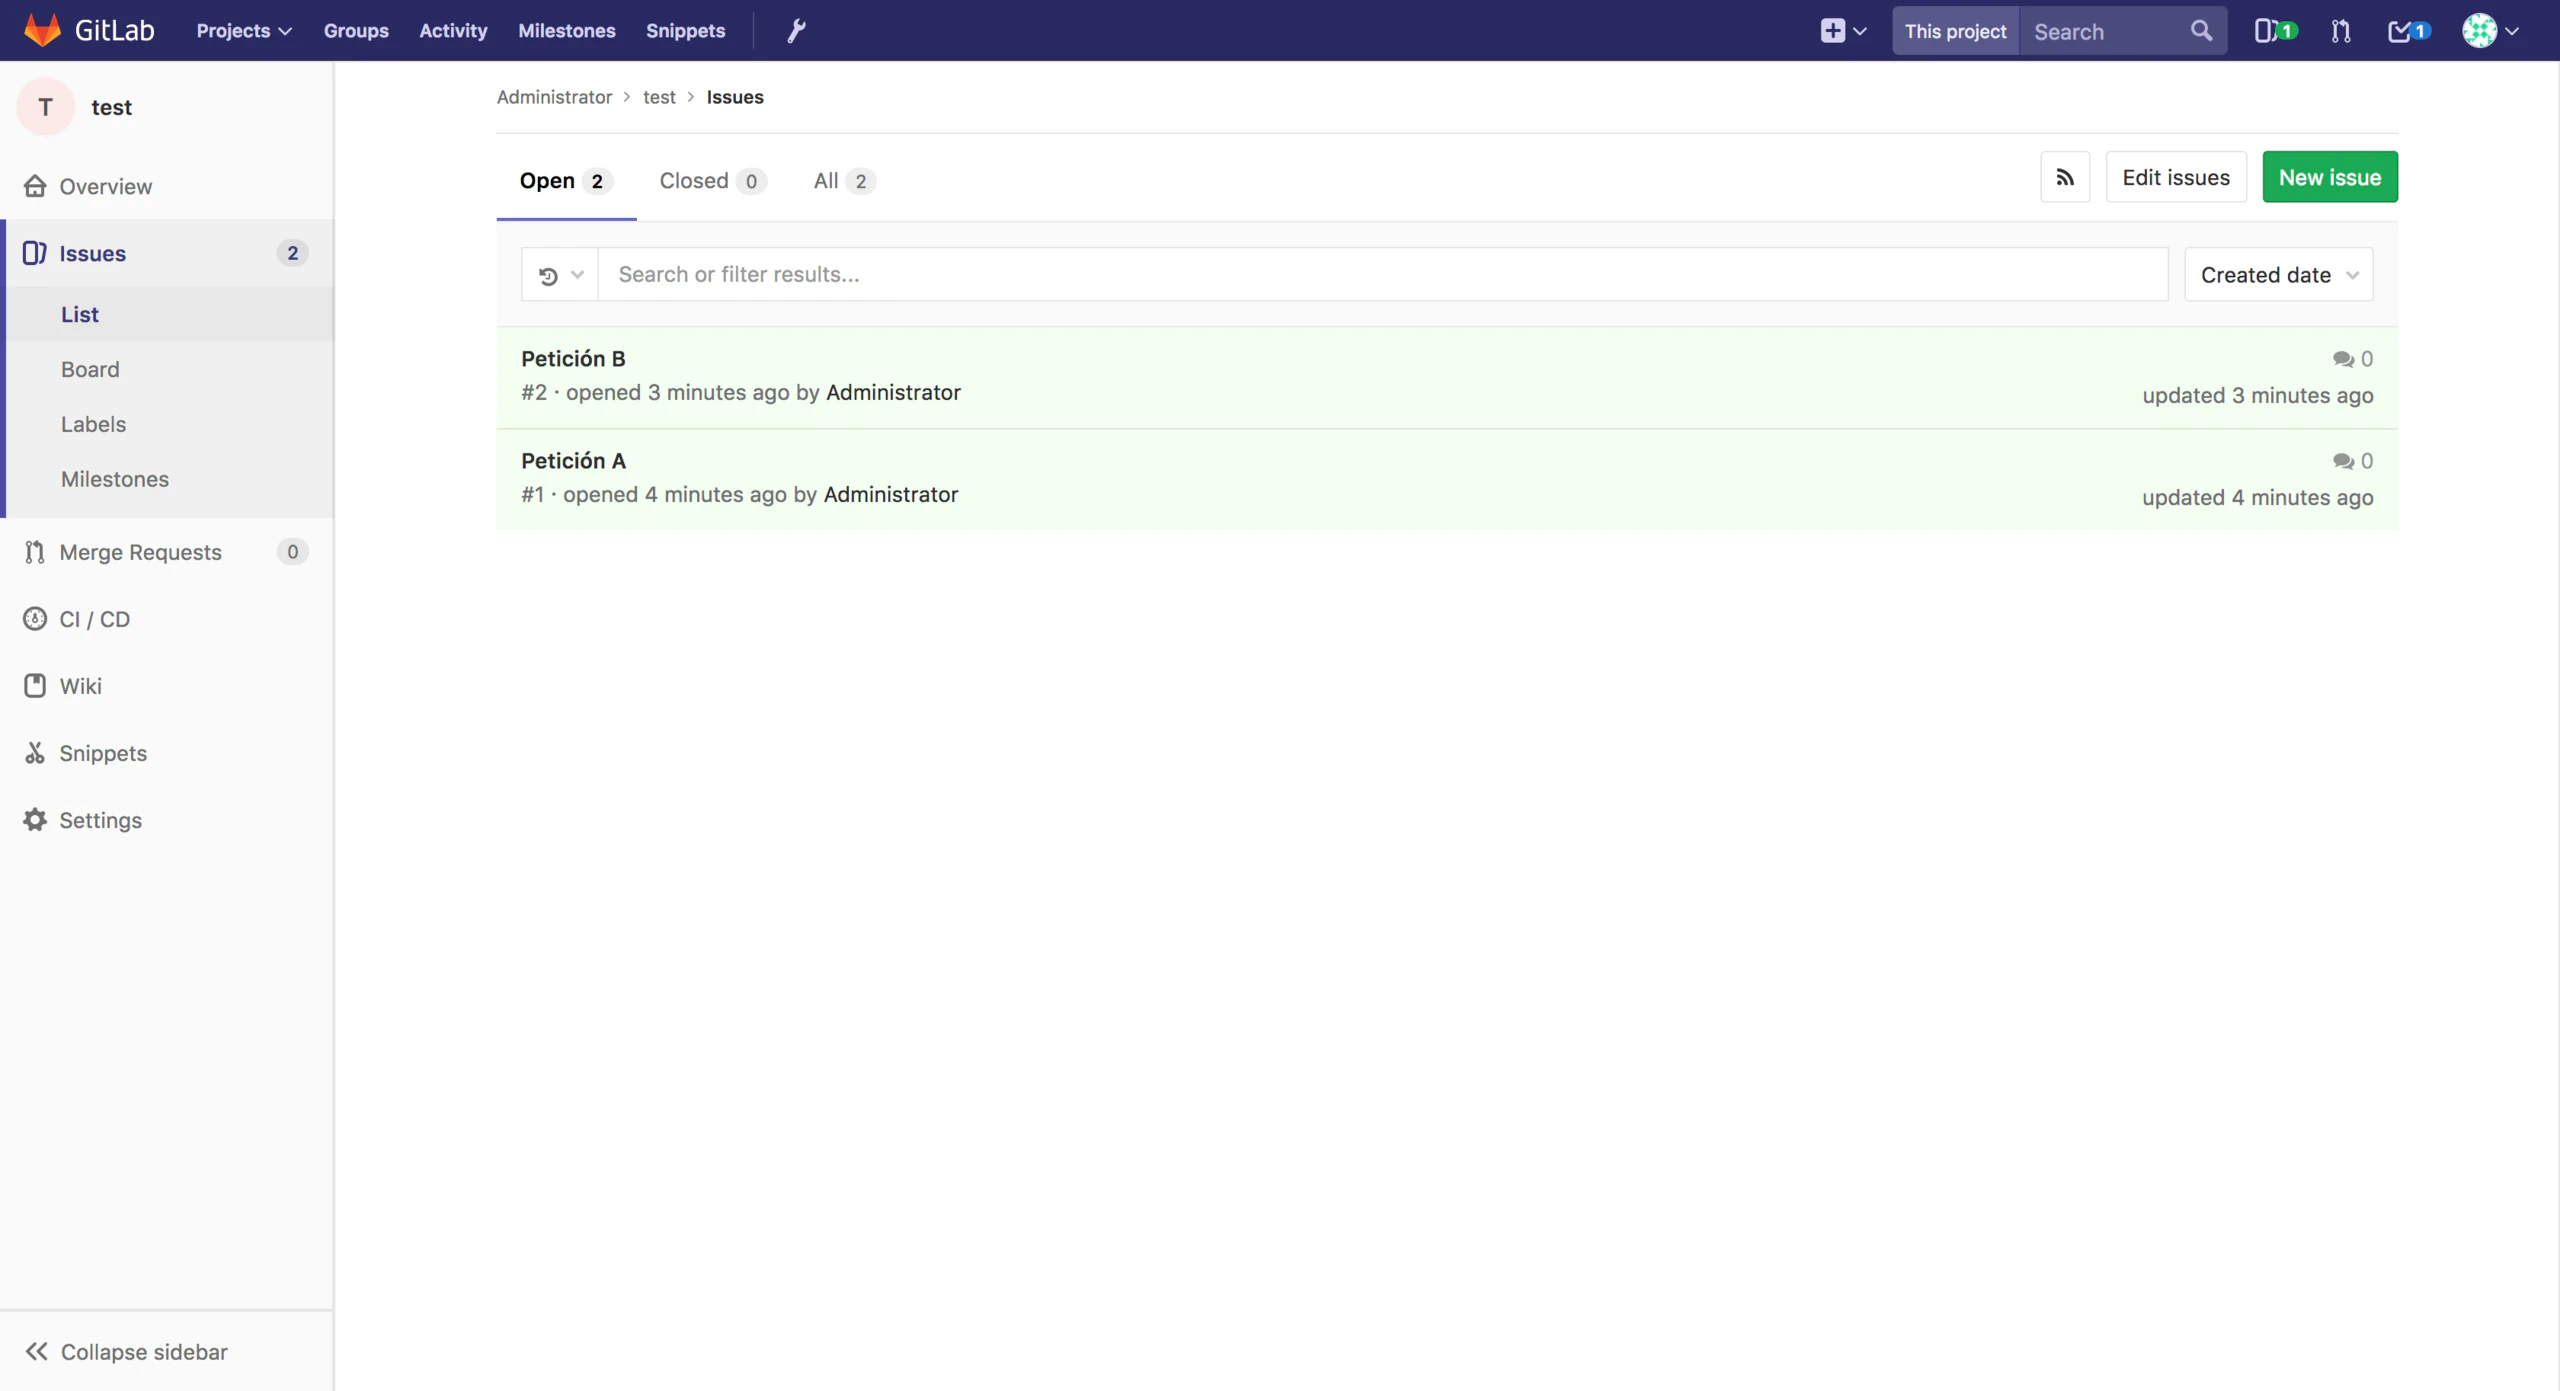Click the search magnifier icon

coord(2201,31)
